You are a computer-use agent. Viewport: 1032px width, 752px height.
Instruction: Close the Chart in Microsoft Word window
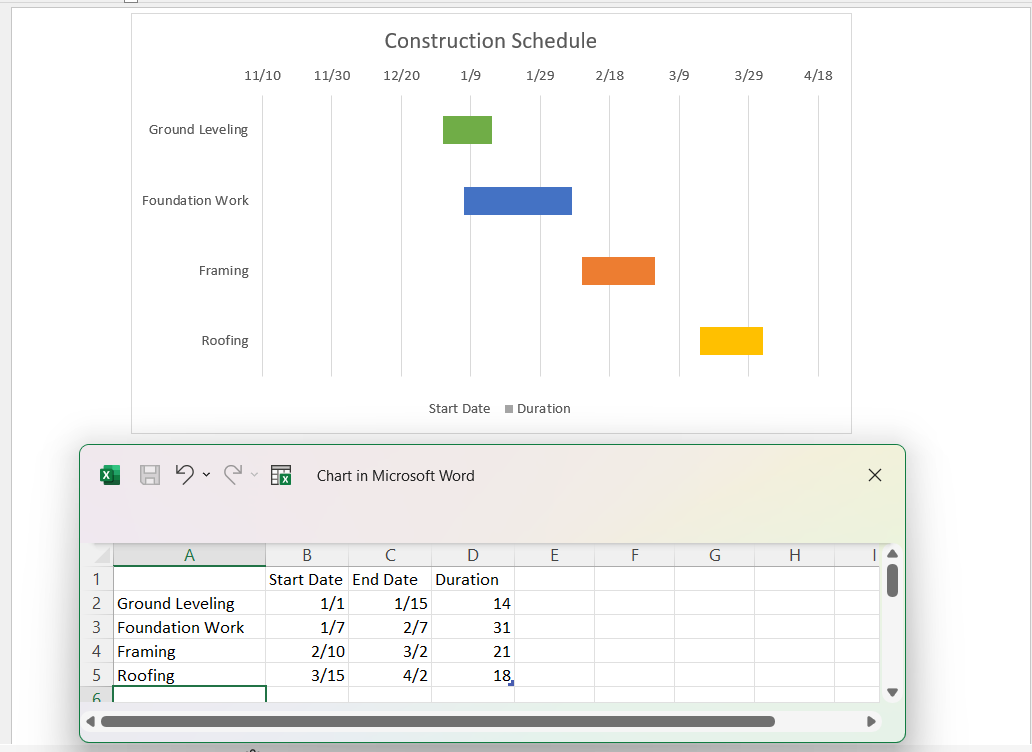[875, 475]
